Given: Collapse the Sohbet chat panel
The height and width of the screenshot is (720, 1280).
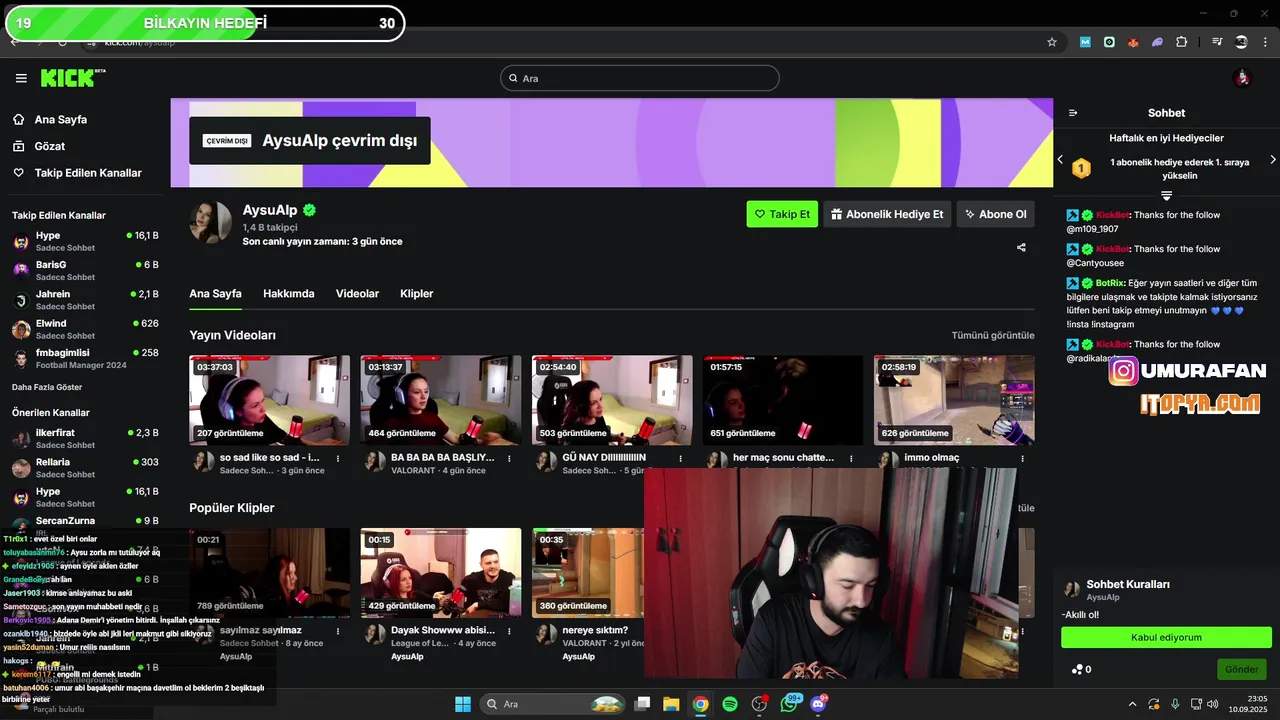Looking at the screenshot, I should pyautogui.click(x=1073, y=113).
